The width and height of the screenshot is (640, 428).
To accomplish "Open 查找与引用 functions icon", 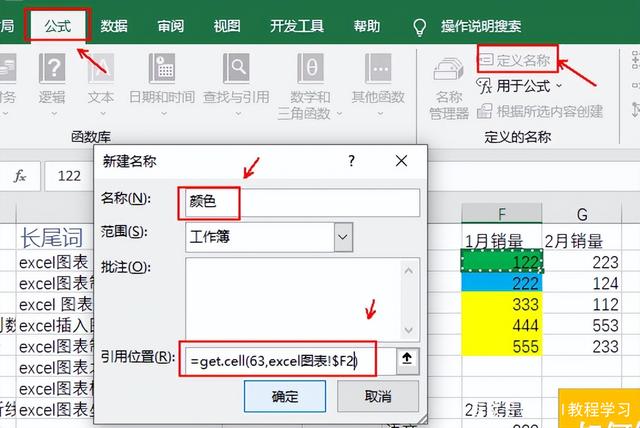I will pos(236,69).
